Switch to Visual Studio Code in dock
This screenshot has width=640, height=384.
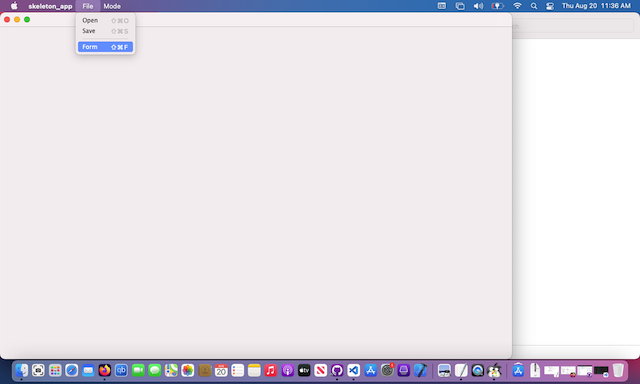354,371
